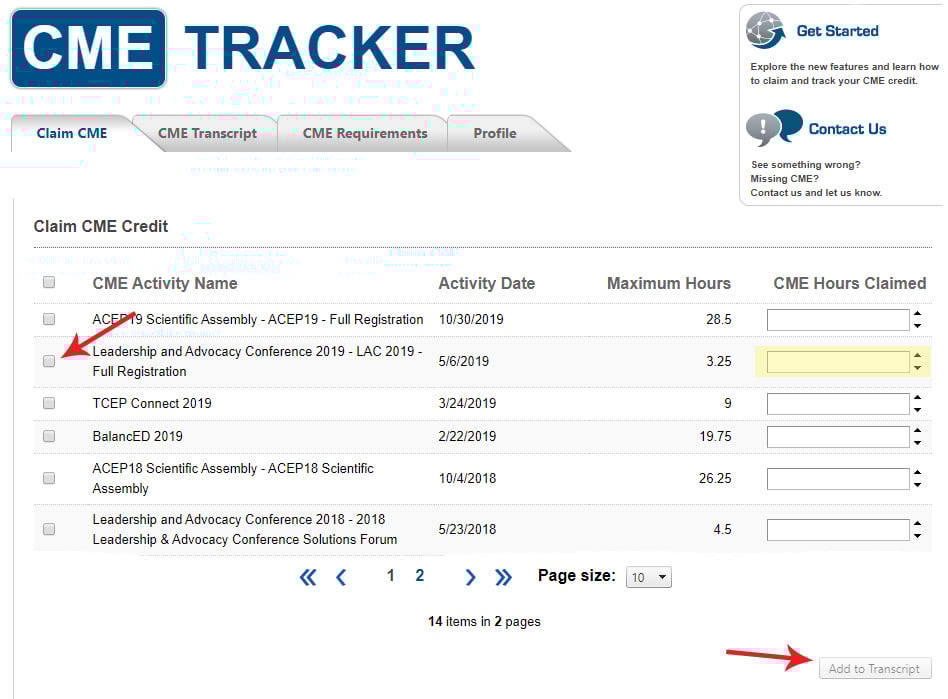Viewport: 948px width, 699px height.
Task: Jump to last page with double-right arrow
Action: (x=503, y=577)
